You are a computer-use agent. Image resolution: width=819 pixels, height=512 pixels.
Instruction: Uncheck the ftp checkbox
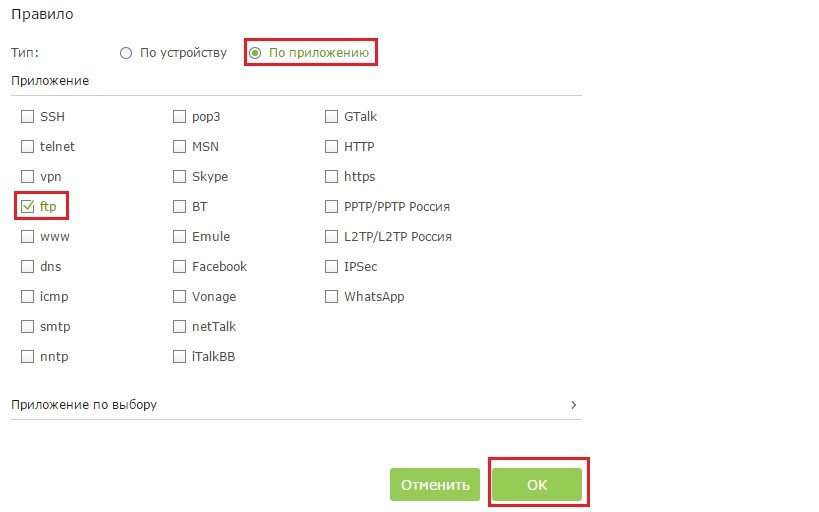27,207
